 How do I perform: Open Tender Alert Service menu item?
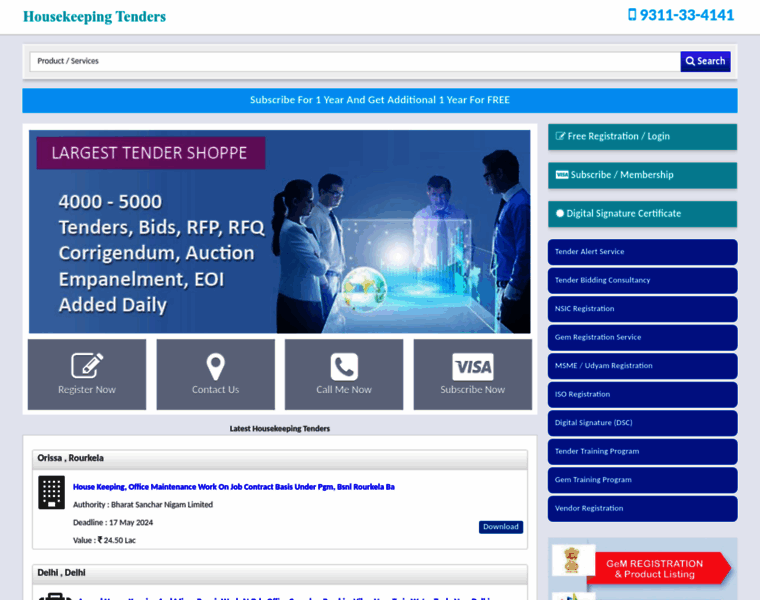pyautogui.click(x=642, y=252)
